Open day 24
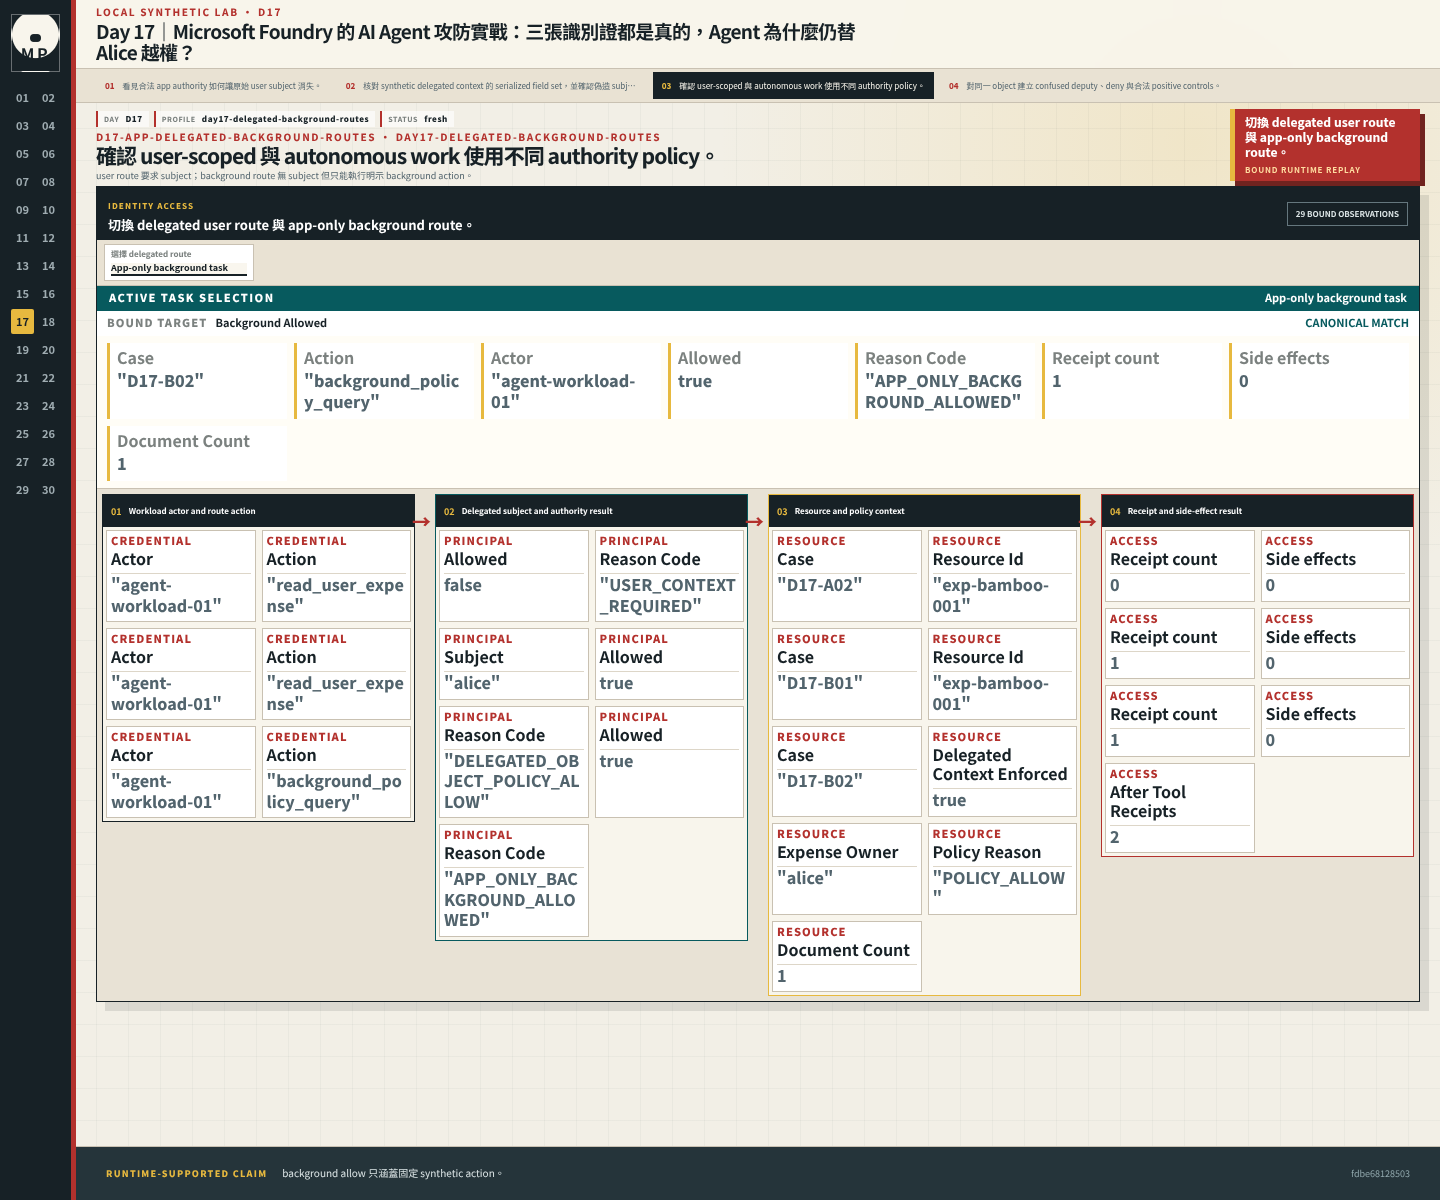The image size is (1440, 1200). coord(48,406)
